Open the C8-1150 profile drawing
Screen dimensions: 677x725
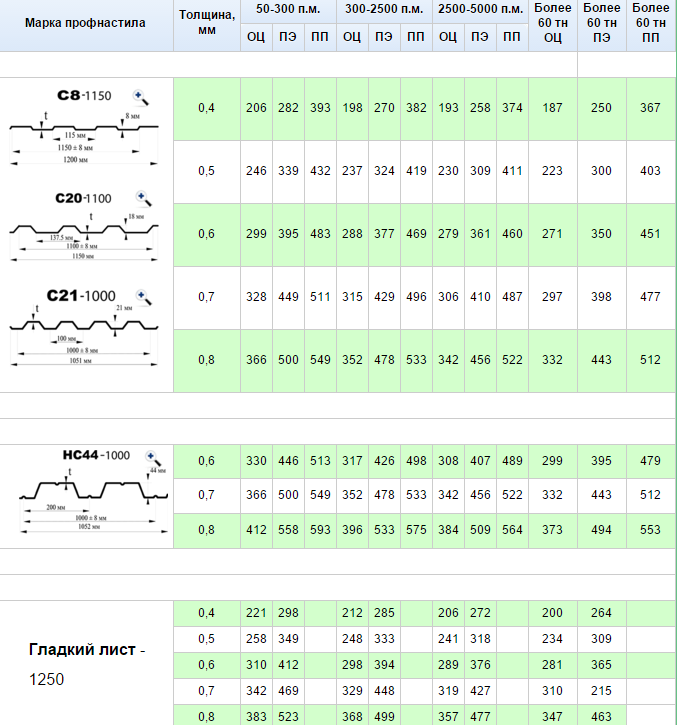[x=84, y=138]
